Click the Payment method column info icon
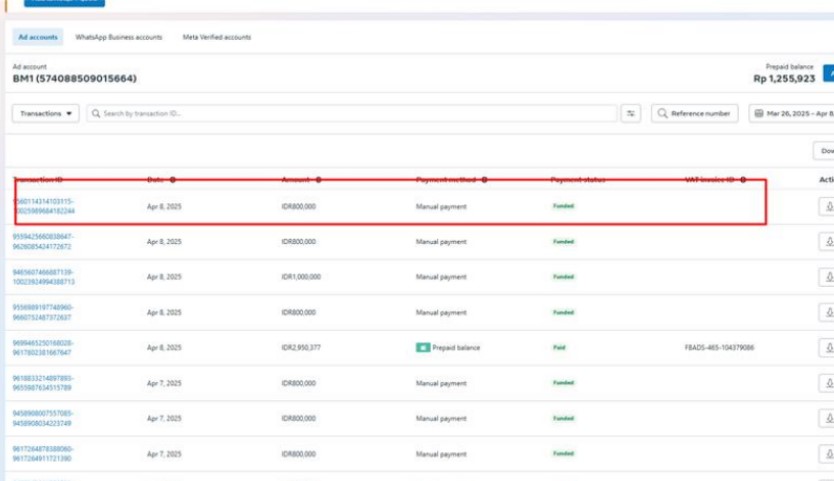 484,180
